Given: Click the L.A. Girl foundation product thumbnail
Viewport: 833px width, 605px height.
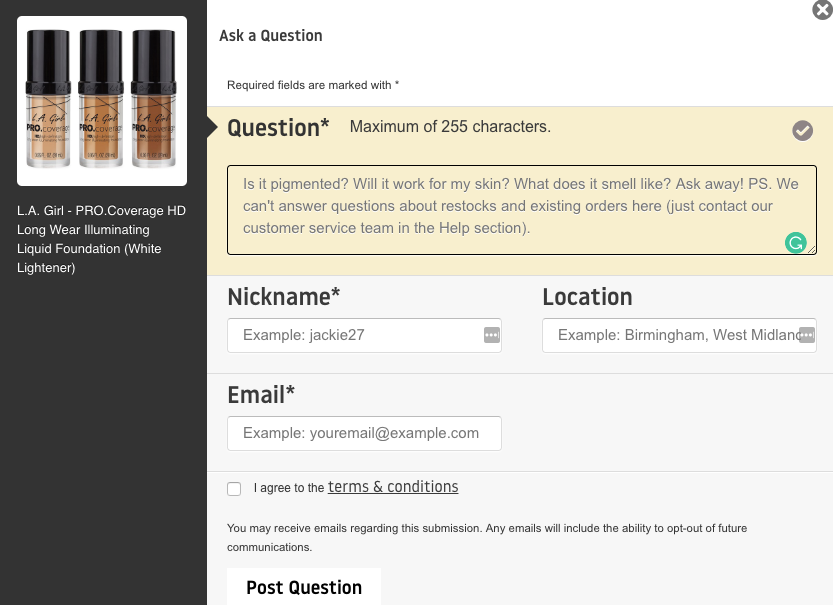Looking at the screenshot, I should [x=102, y=101].
